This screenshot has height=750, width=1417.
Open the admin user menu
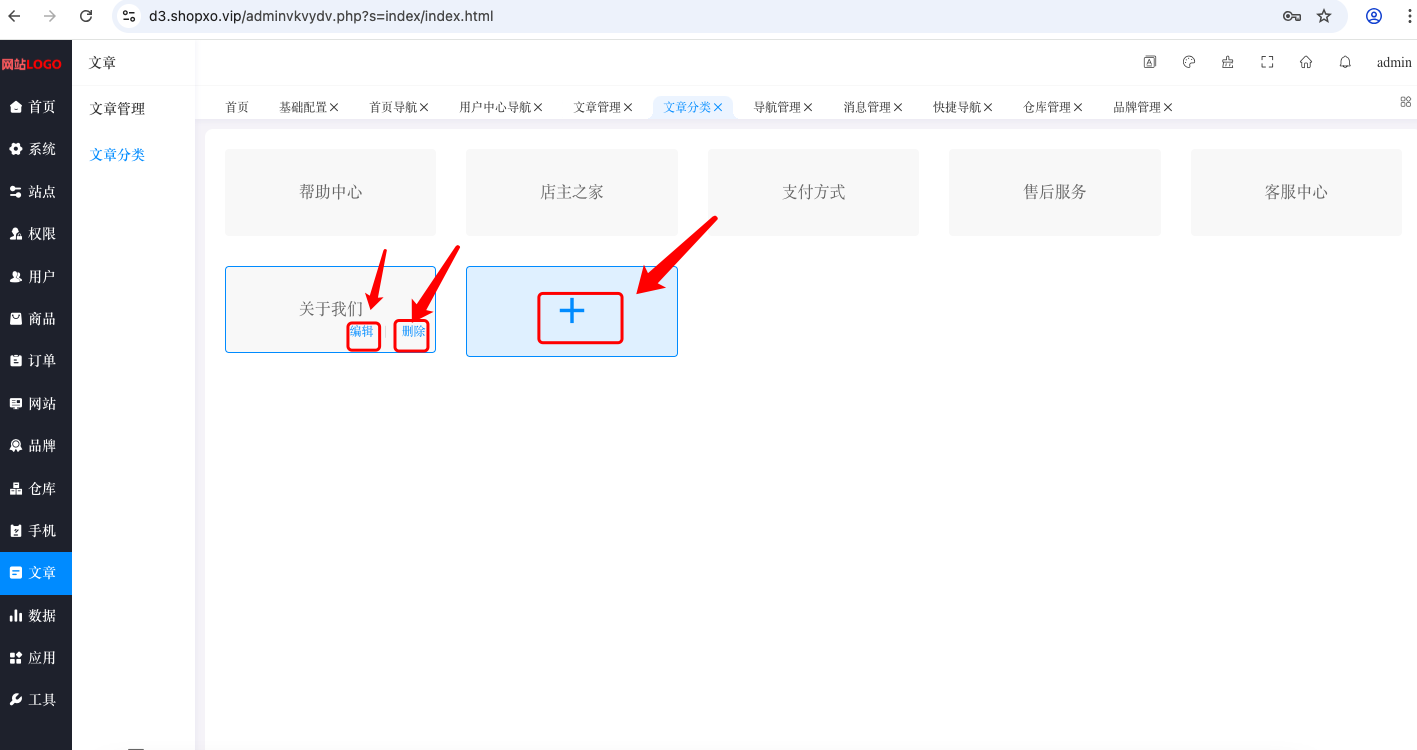1394,62
